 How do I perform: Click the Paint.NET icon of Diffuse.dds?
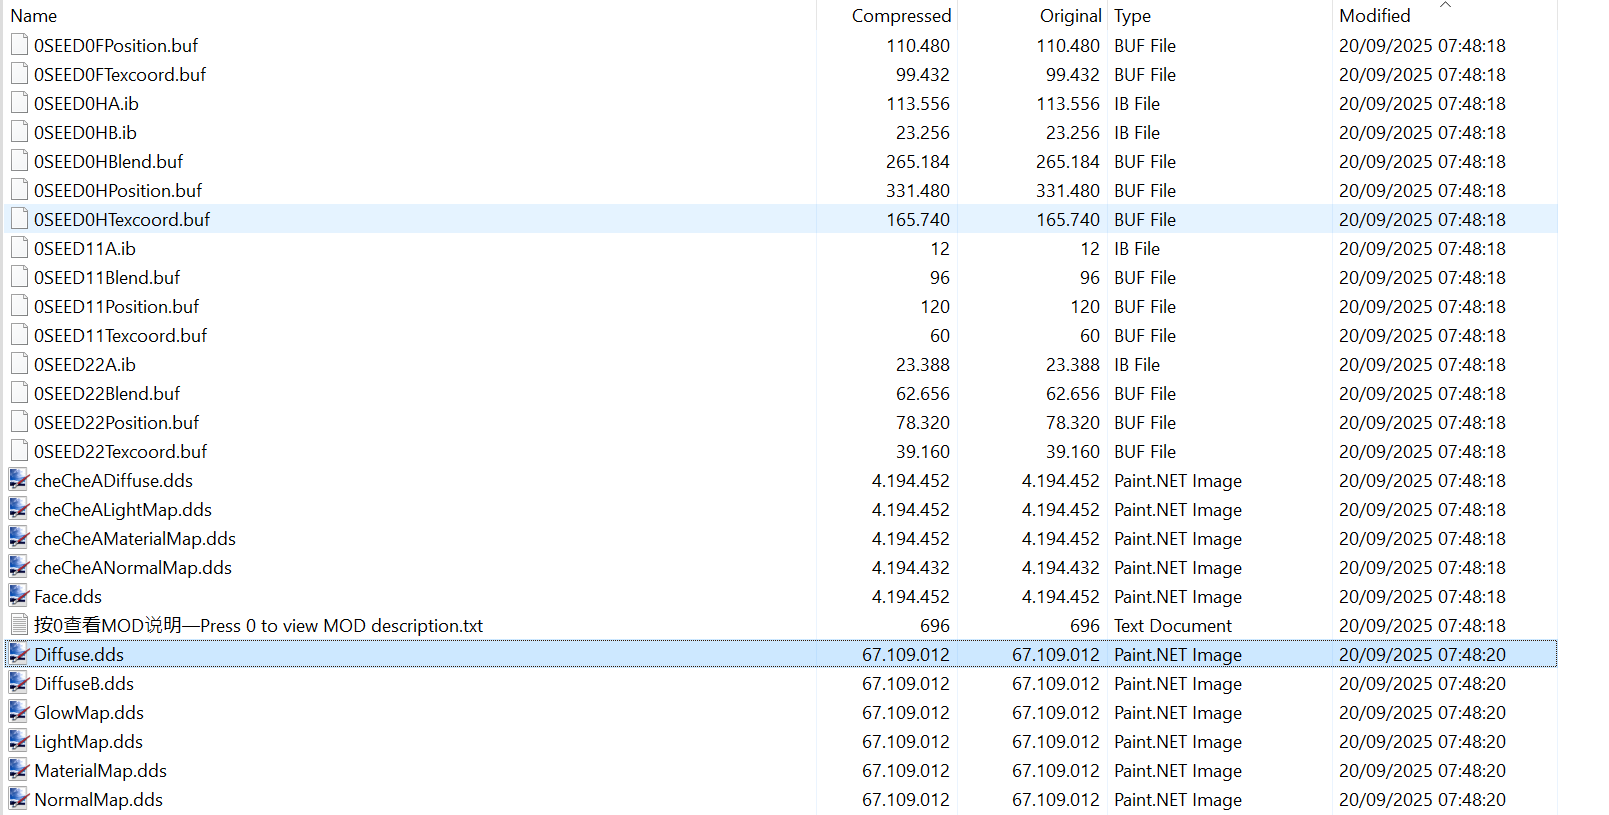19,654
